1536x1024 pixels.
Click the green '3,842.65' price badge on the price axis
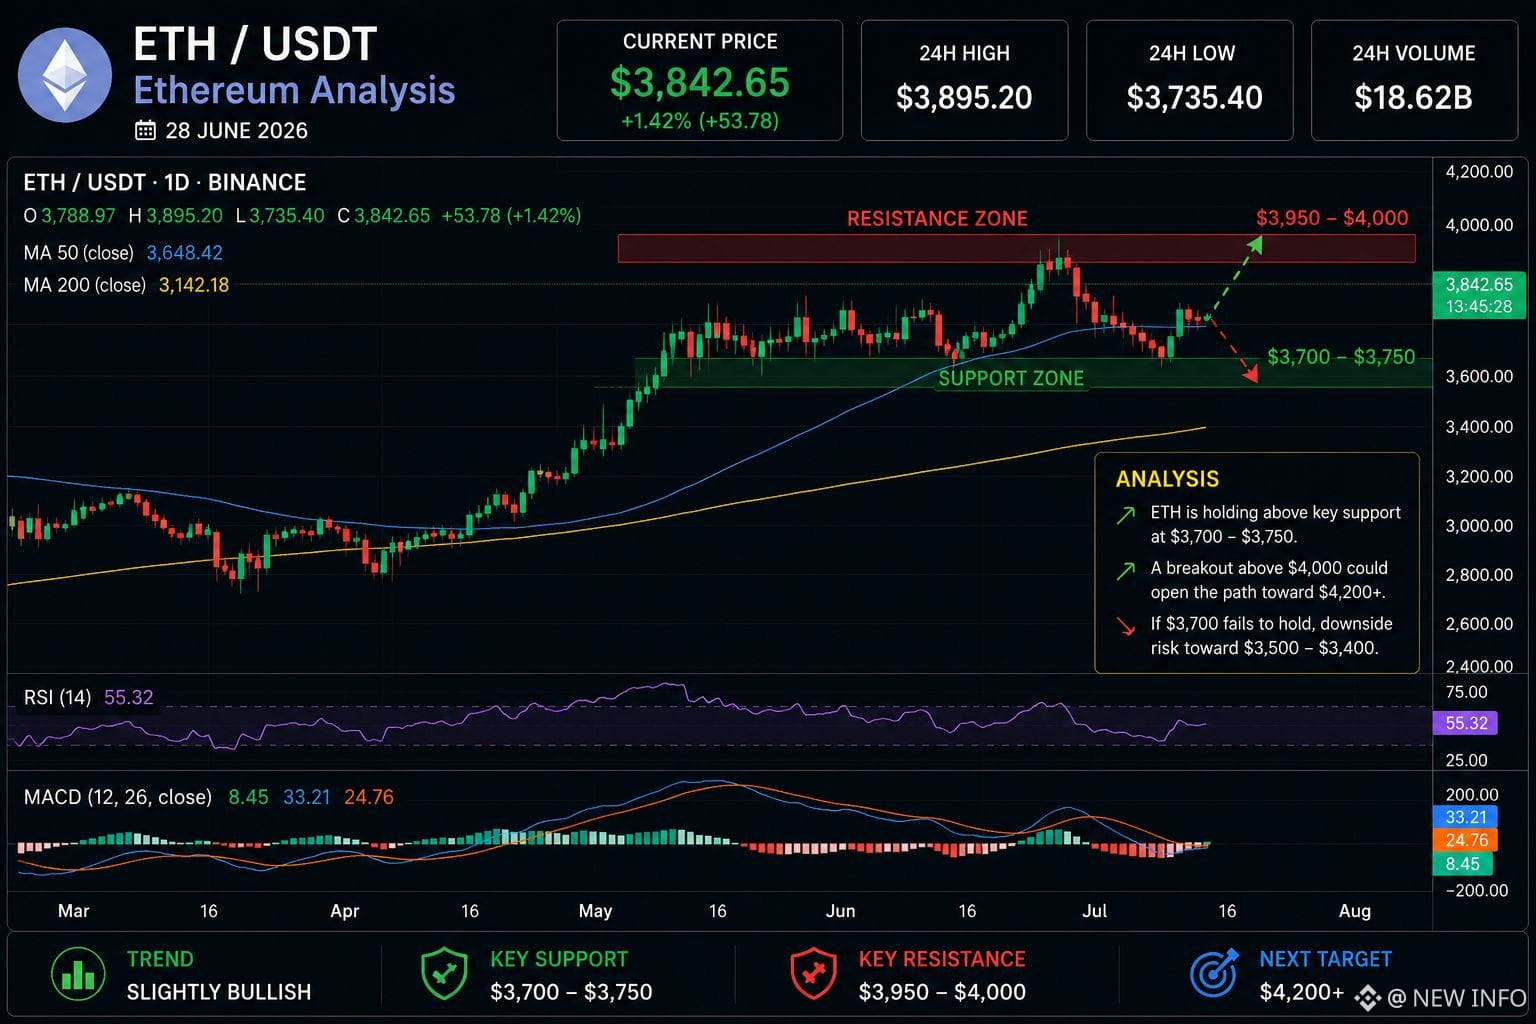click(x=1479, y=285)
